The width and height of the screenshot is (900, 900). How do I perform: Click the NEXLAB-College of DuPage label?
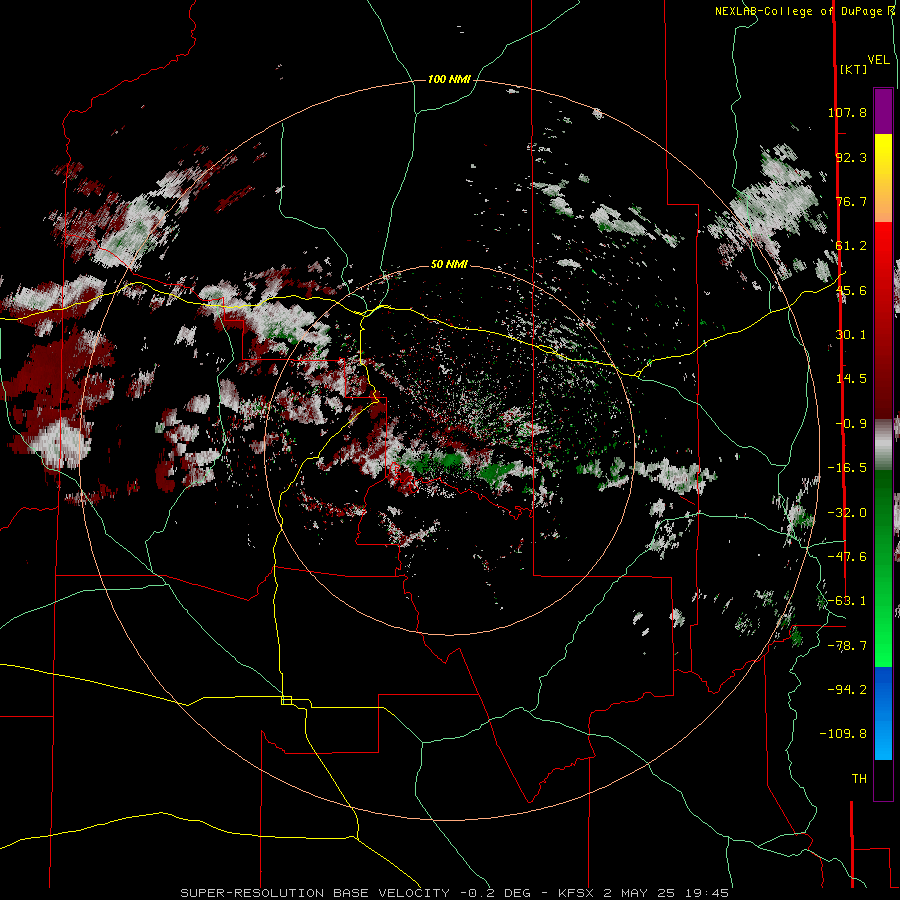(x=804, y=11)
